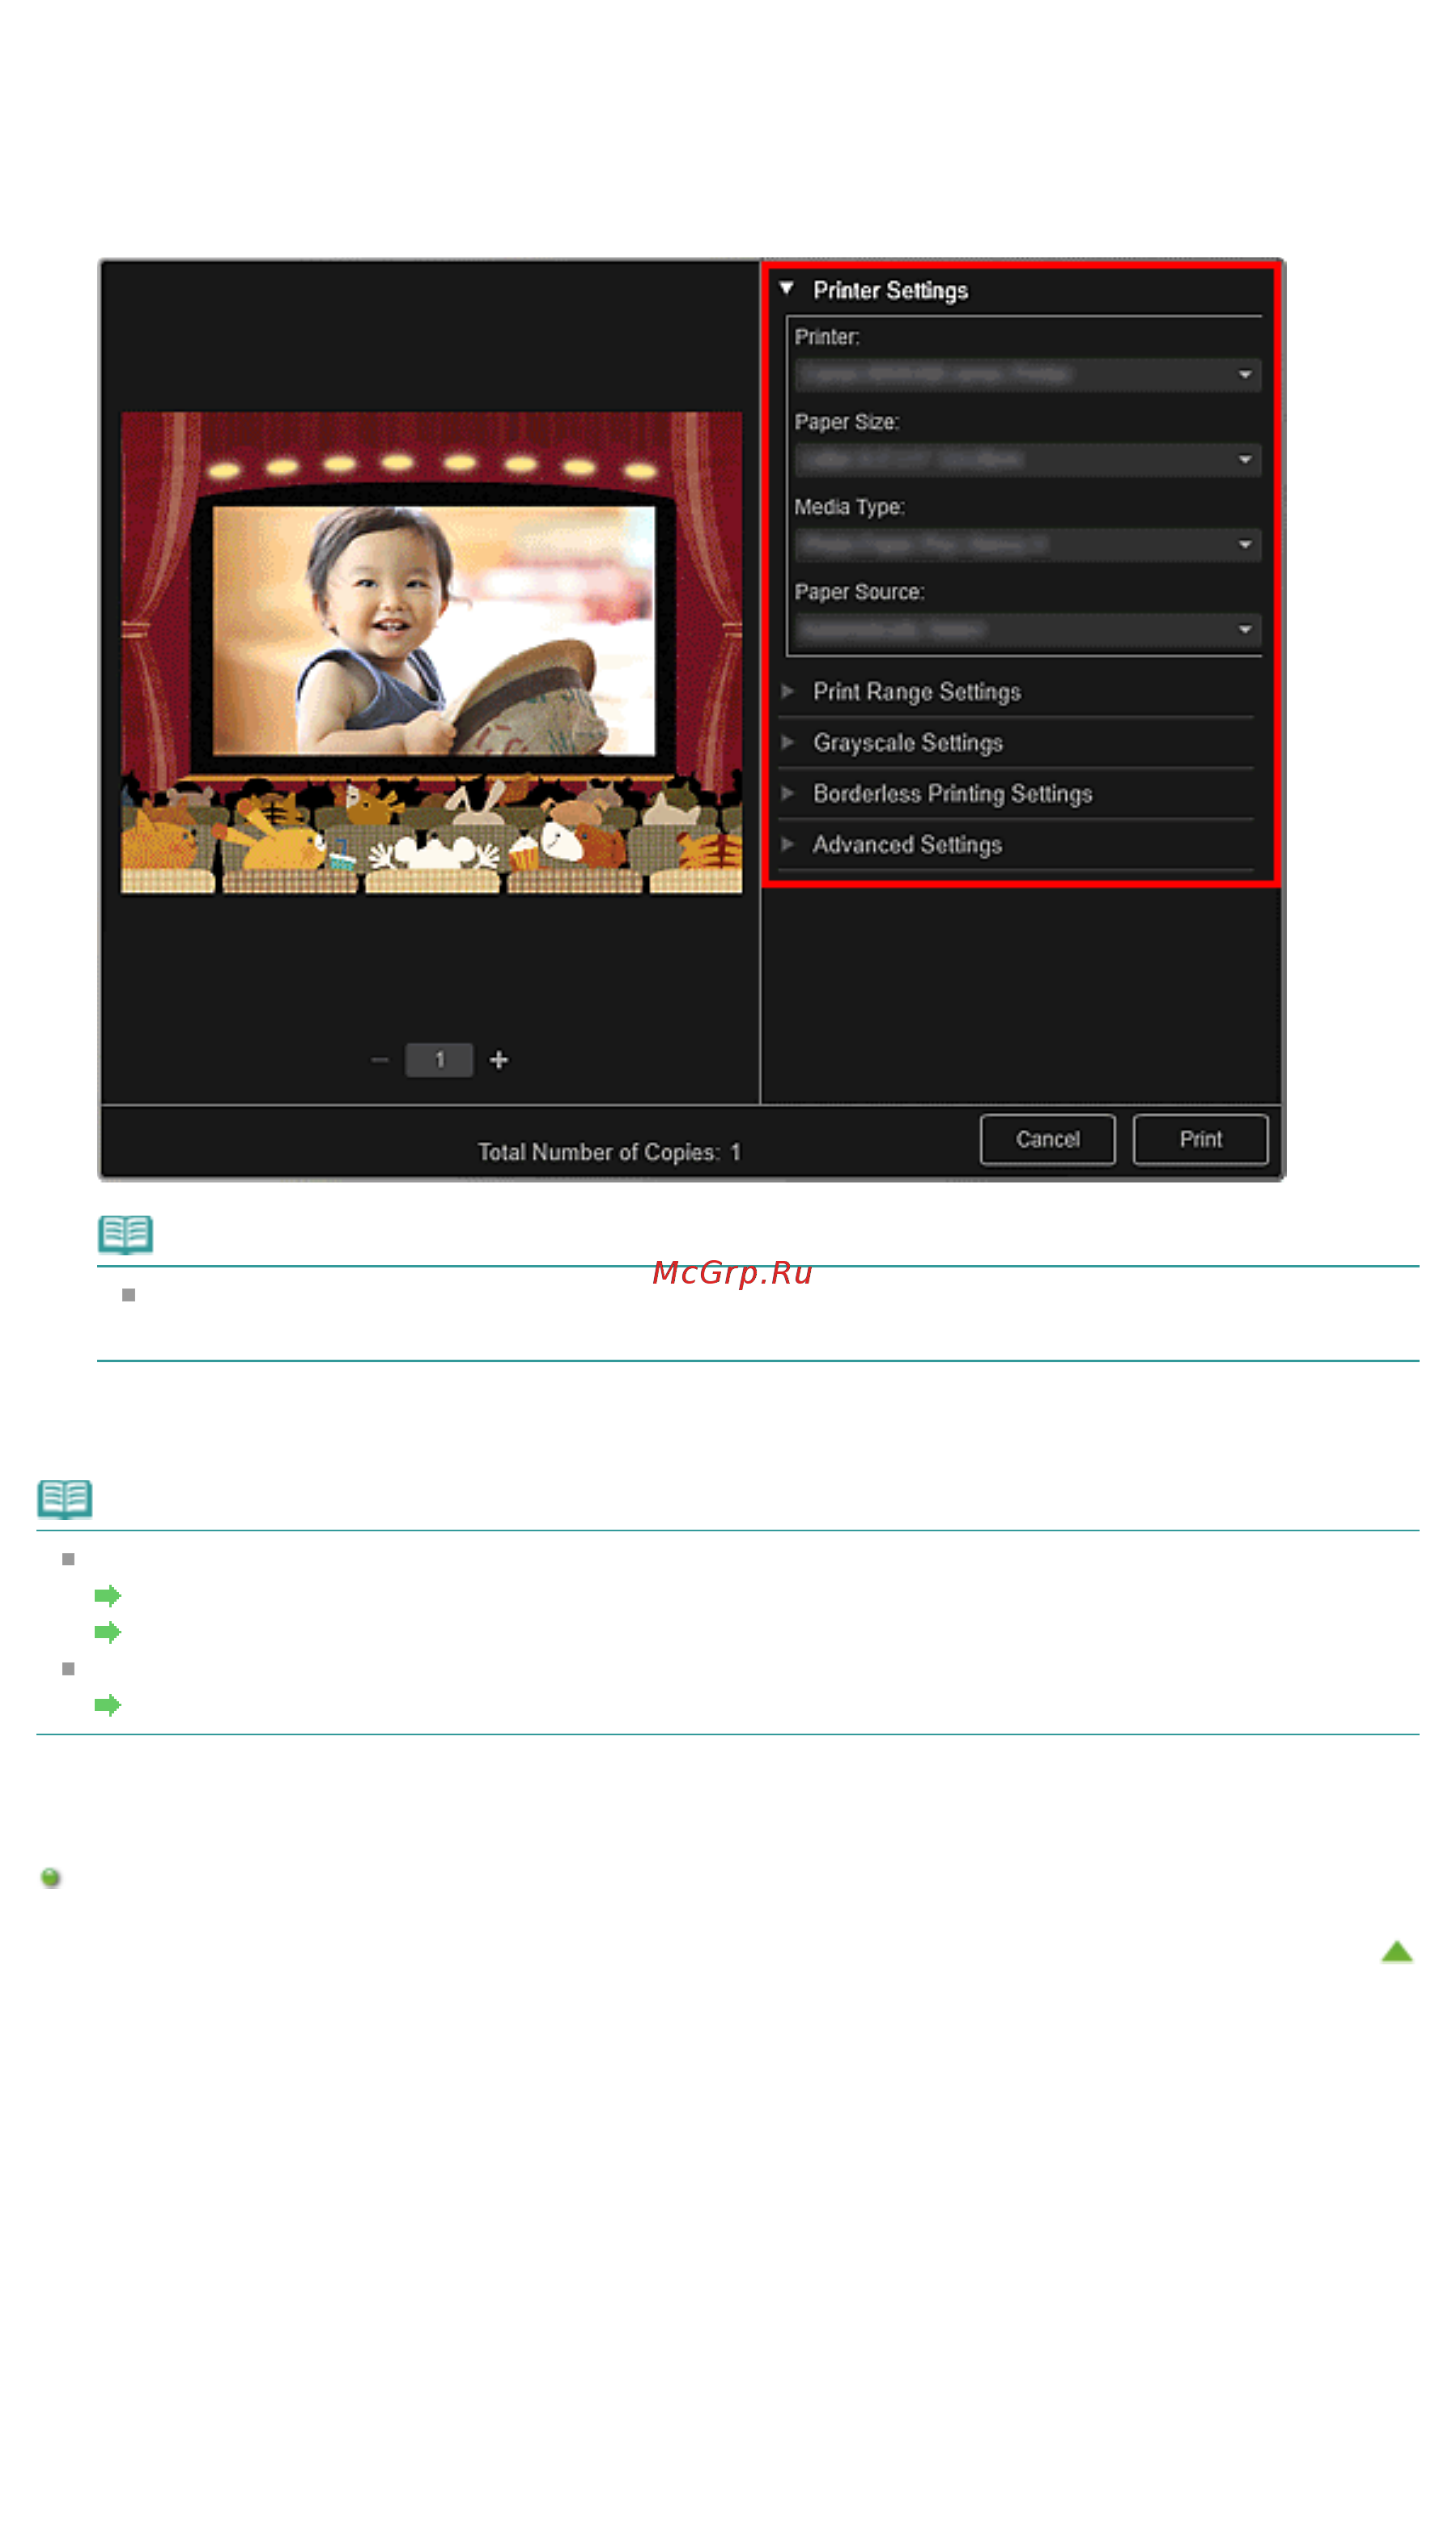Screen dimensions: 1456x2543
Task: Click the Cancel button
Action: [x=1047, y=1140]
